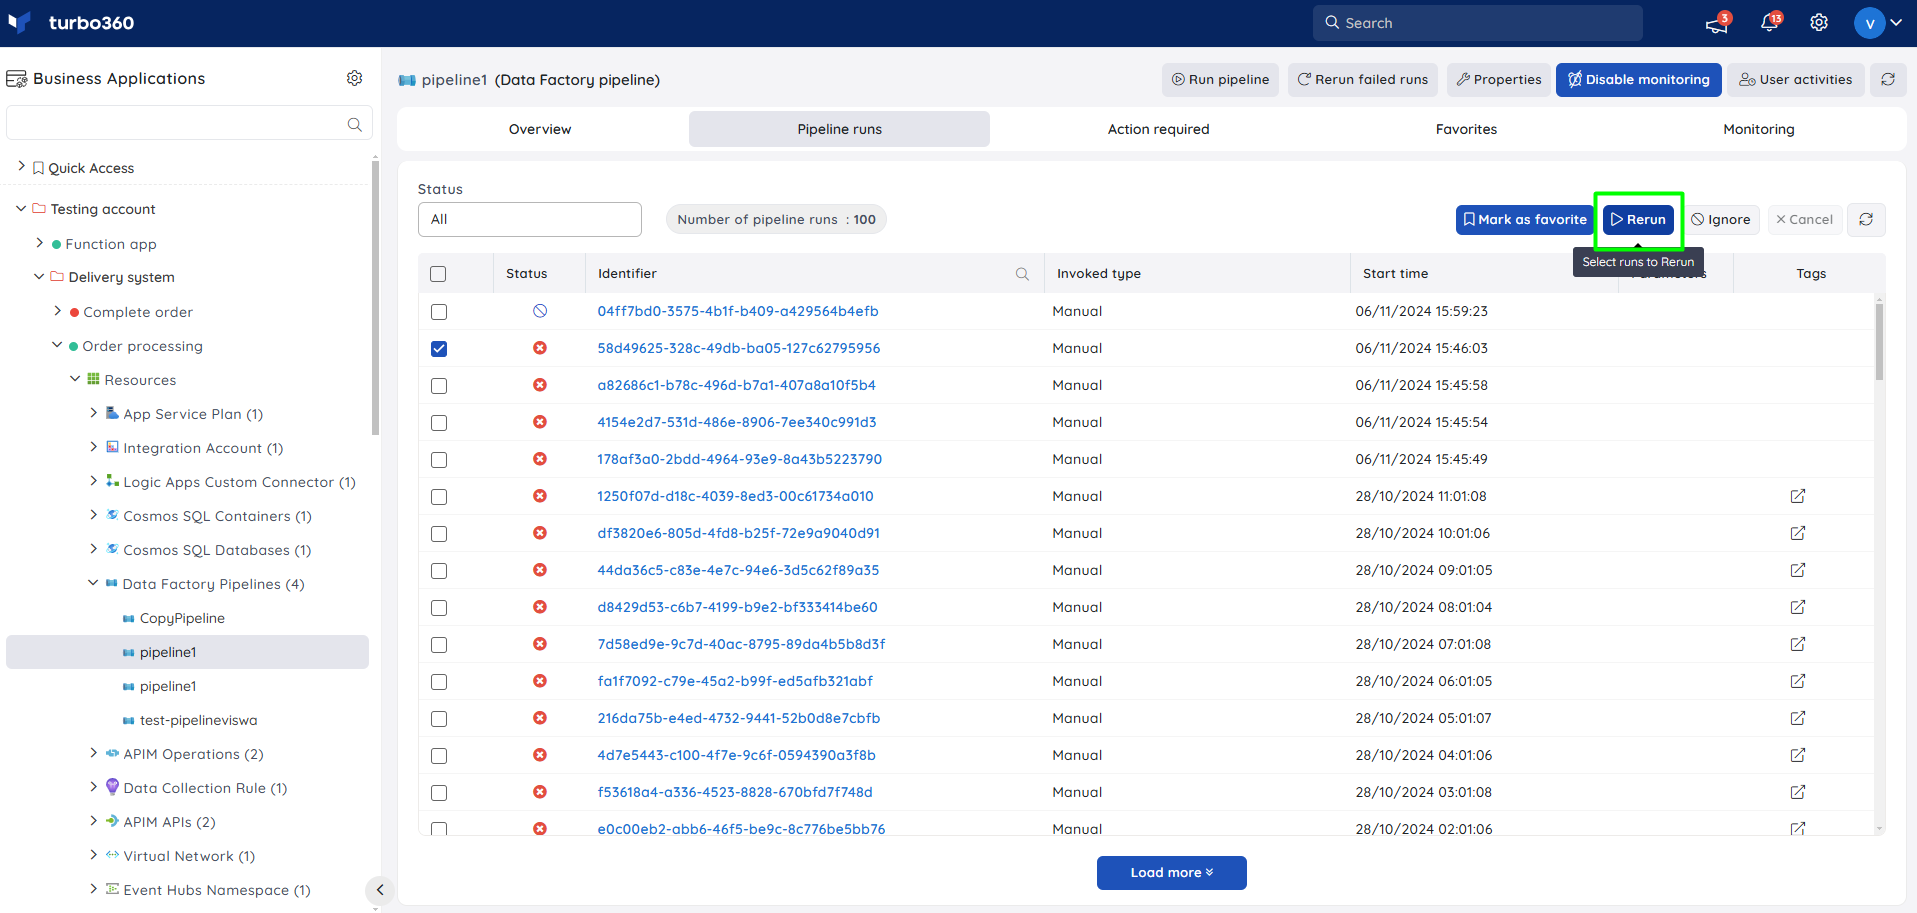Expand APIM Operations (2)
Viewport: 1917px width, 913px height.
93,753
